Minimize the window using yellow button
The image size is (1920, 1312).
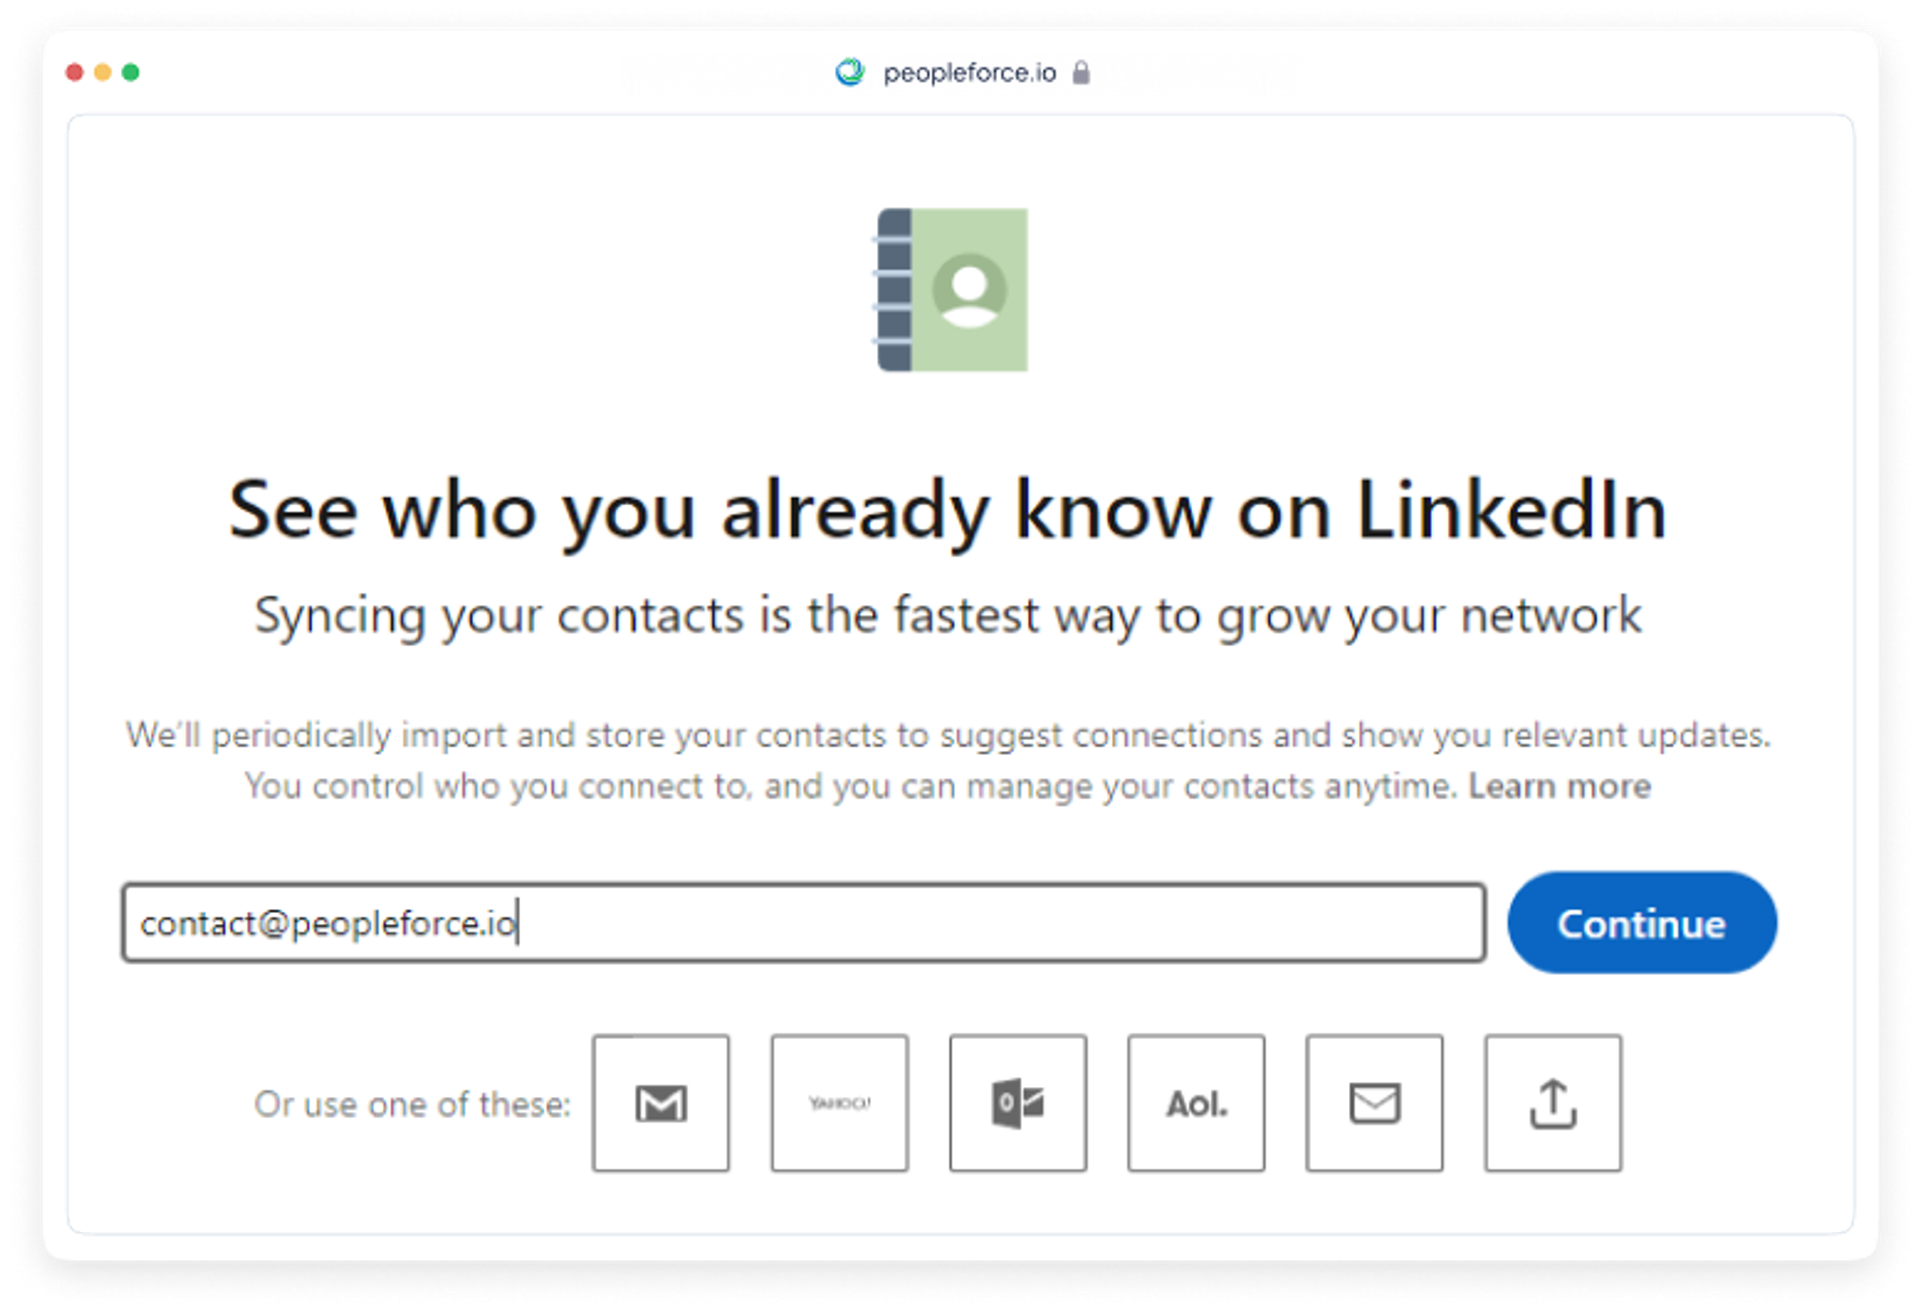pos(102,72)
